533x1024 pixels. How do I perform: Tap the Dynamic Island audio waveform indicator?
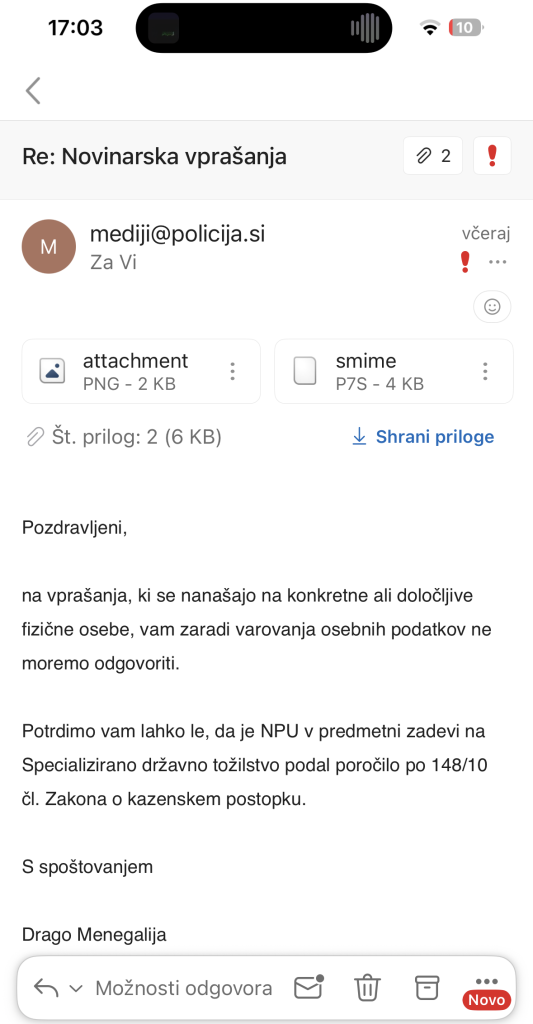(364, 28)
